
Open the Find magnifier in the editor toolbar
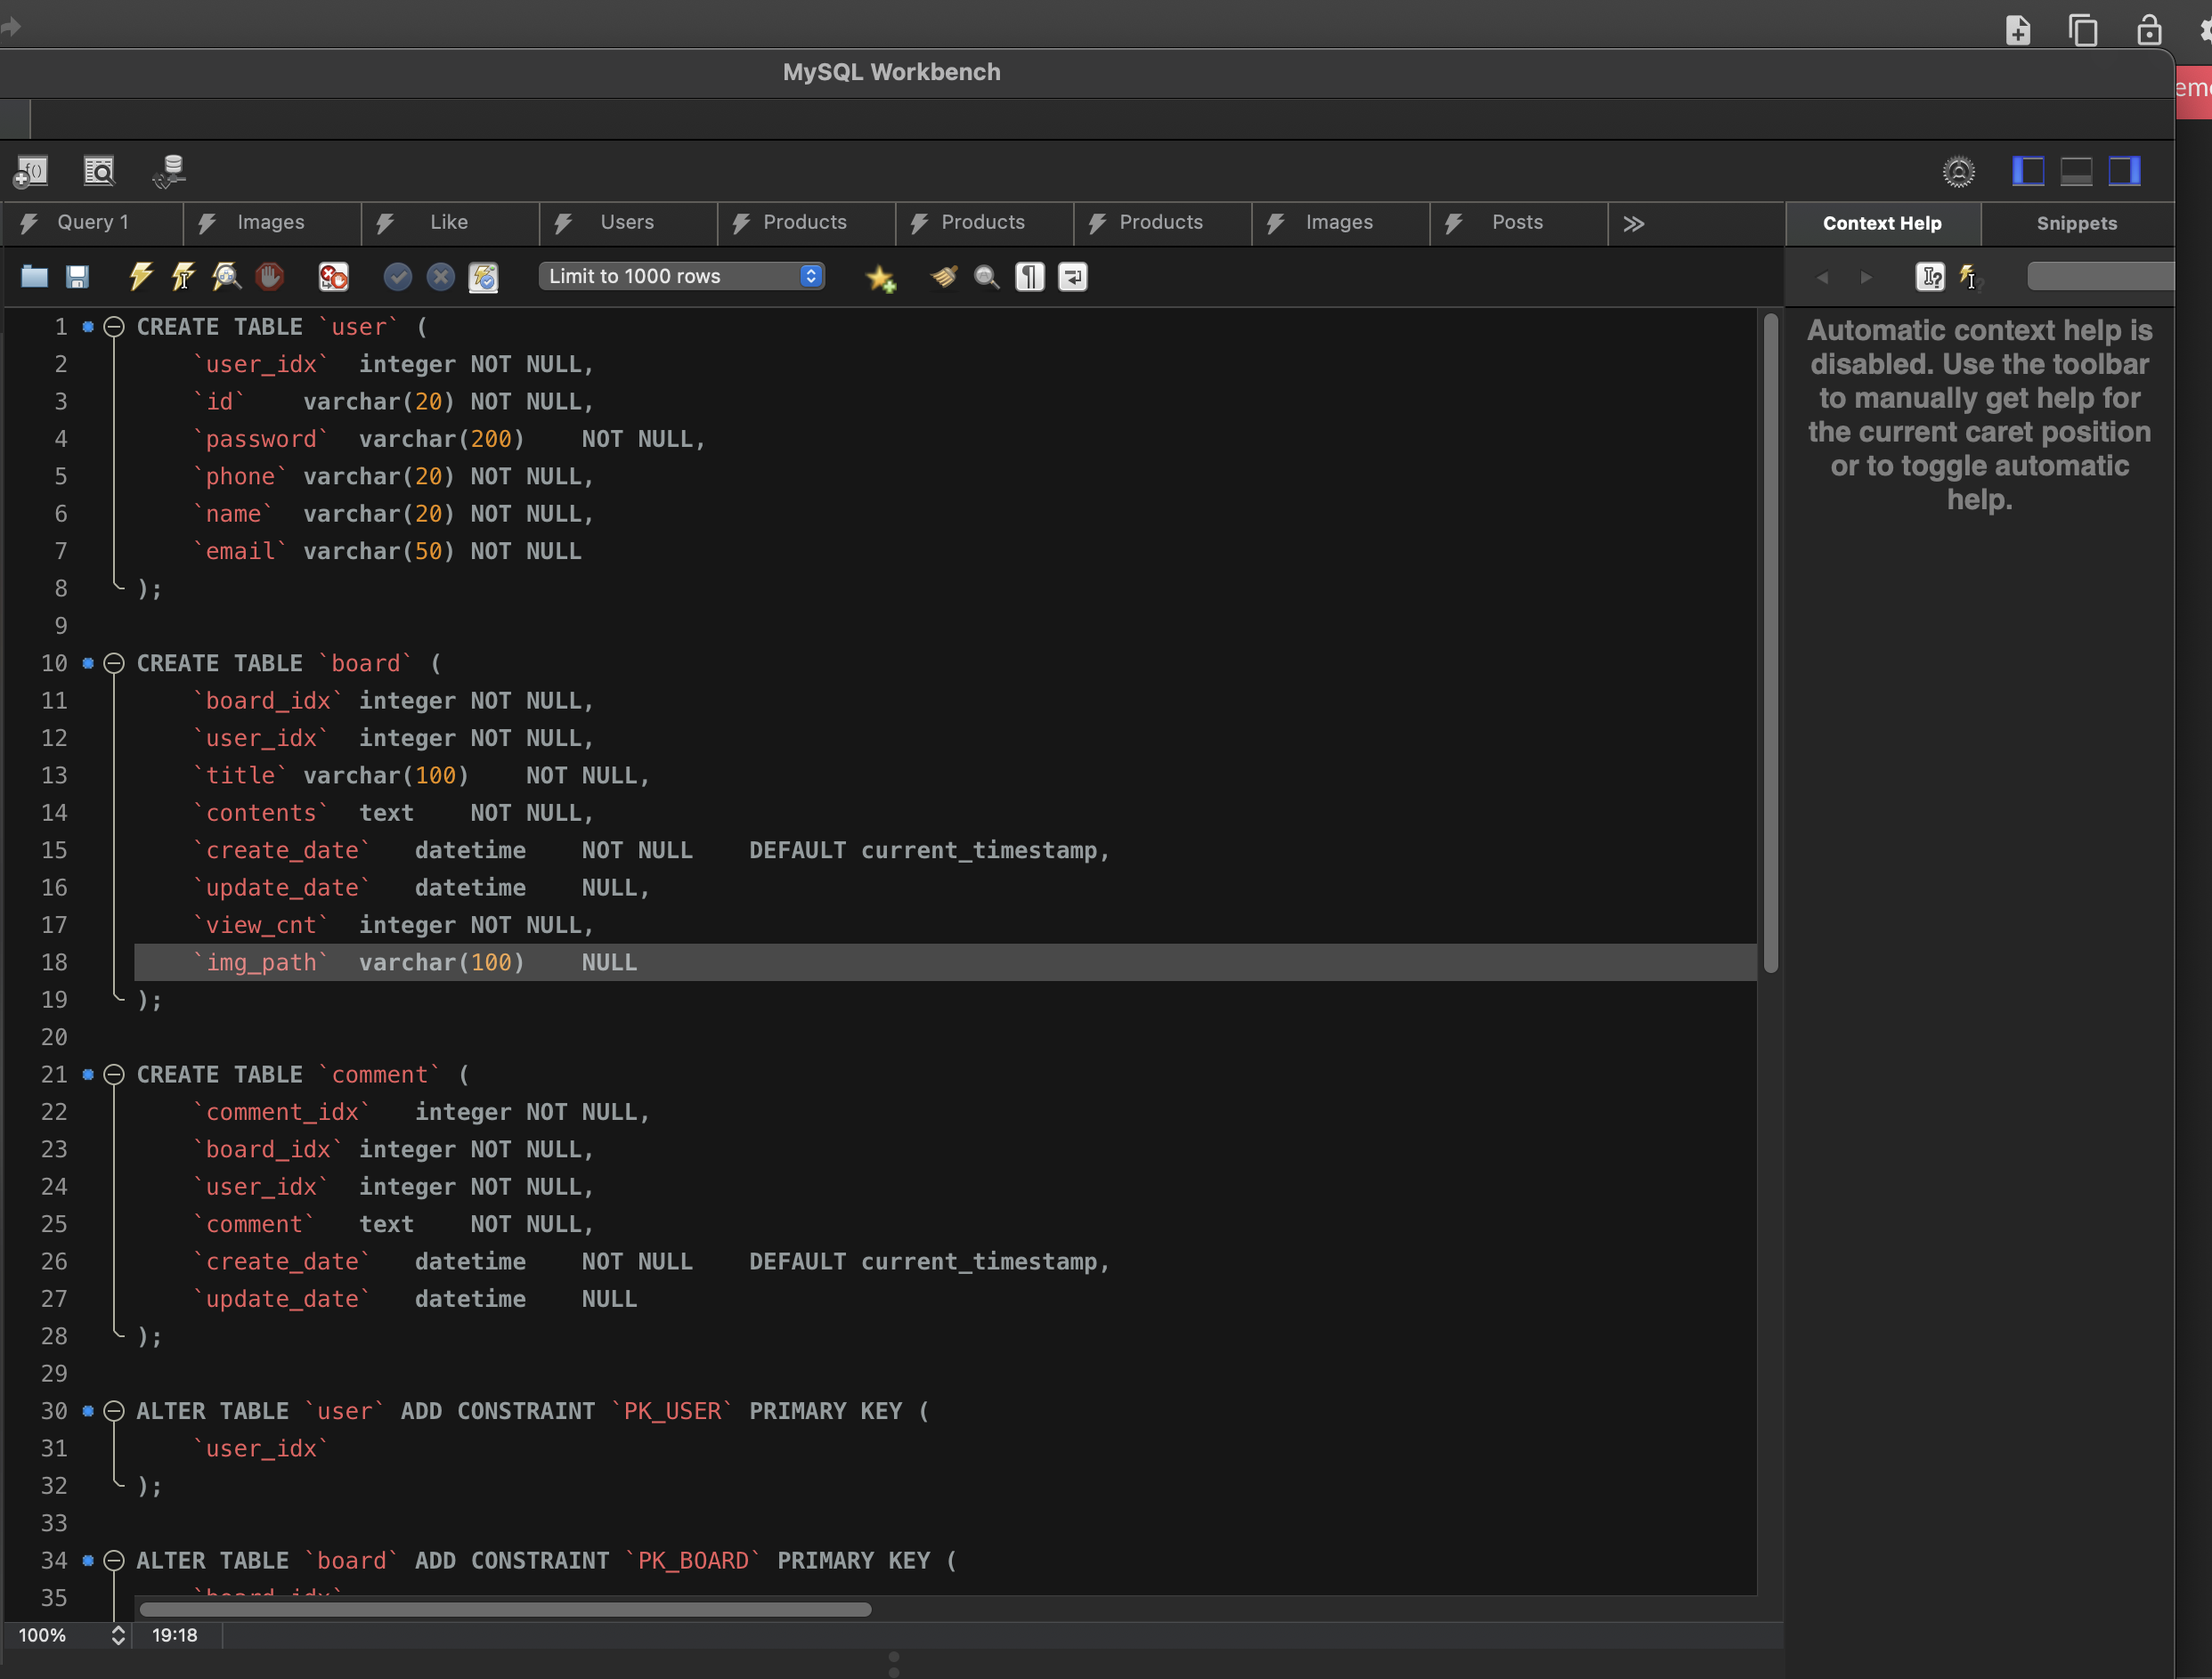[x=986, y=277]
